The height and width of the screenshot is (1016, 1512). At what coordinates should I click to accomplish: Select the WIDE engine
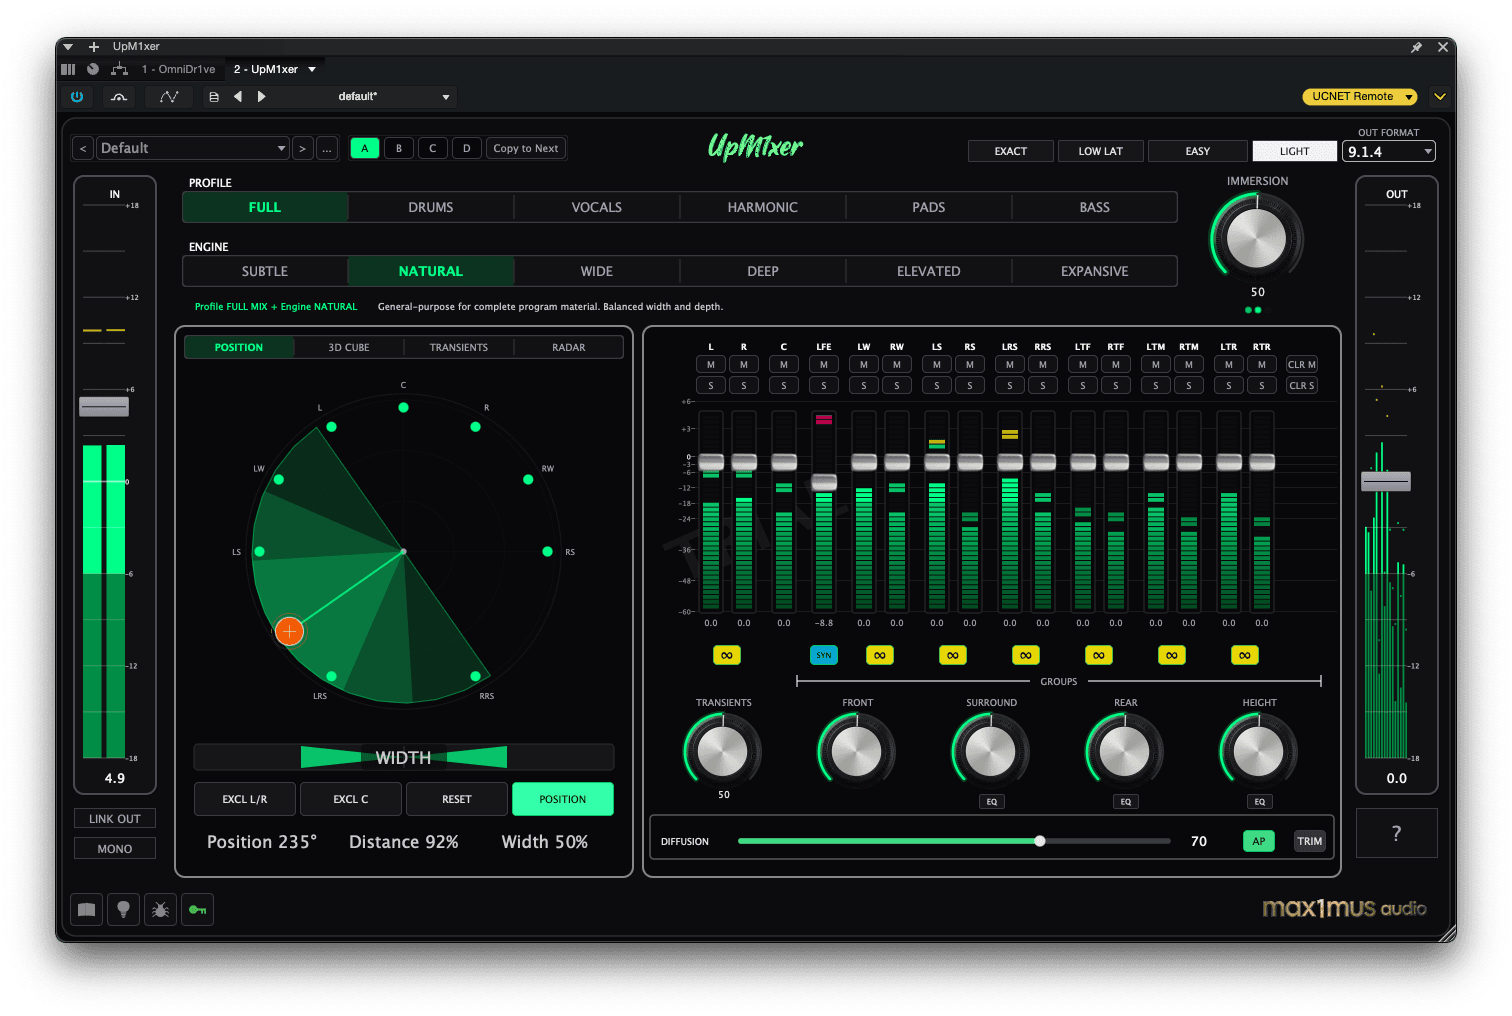[x=597, y=271]
